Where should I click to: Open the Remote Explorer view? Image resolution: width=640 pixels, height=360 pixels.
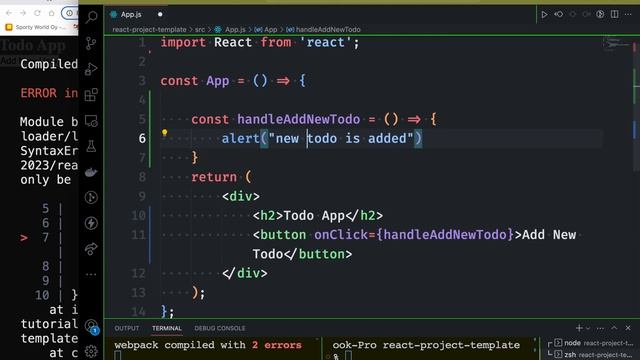coord(91,121)
